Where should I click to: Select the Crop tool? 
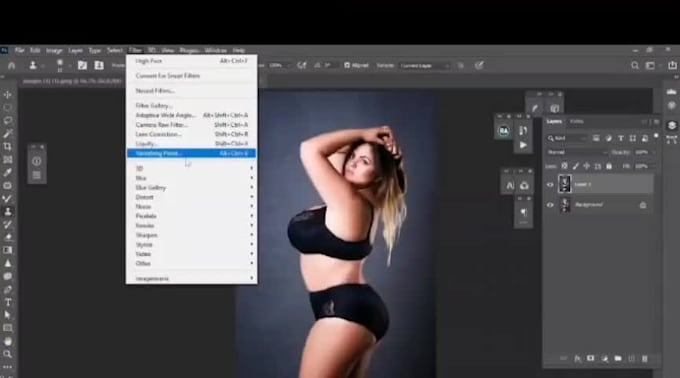7,147
